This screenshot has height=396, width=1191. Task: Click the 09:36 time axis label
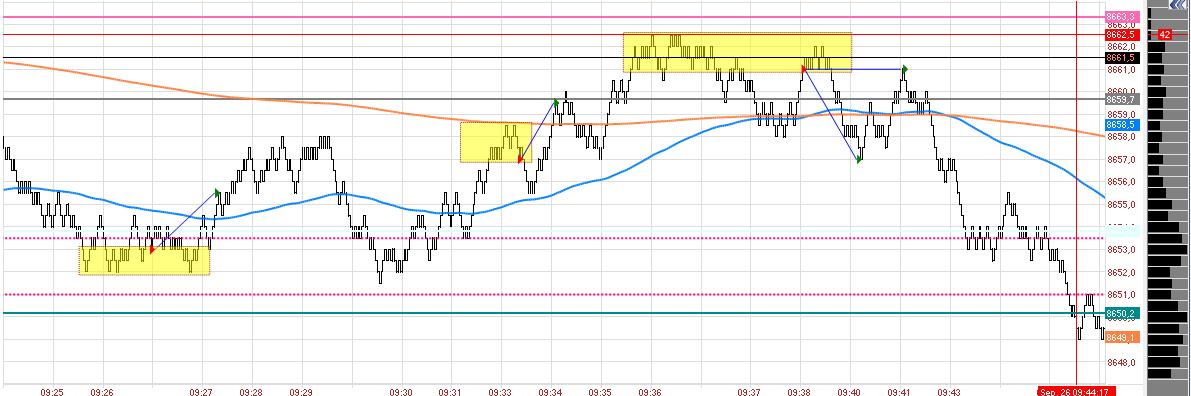[x=649, y=392]
